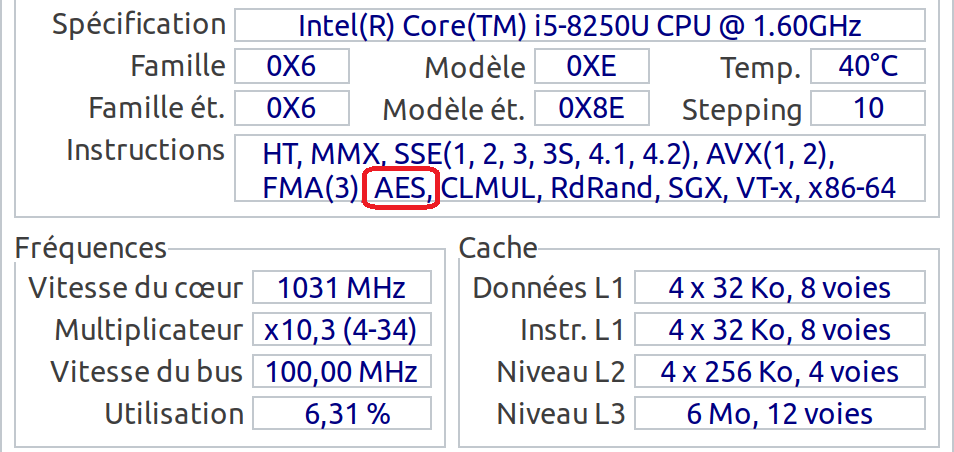Select the Multiplicateur field x10,3 (4-34)

(x=342, y=330)
